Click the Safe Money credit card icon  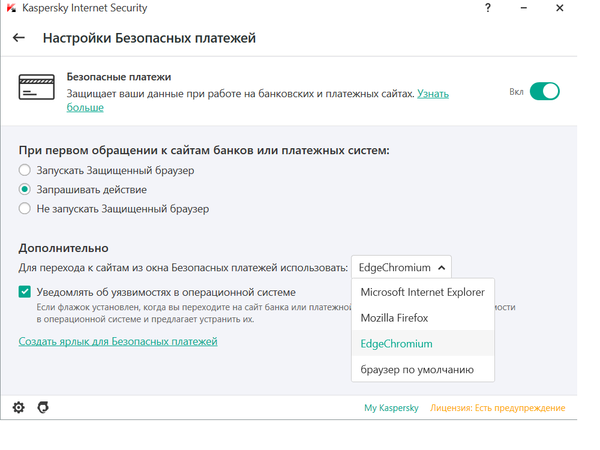point(37,86)
